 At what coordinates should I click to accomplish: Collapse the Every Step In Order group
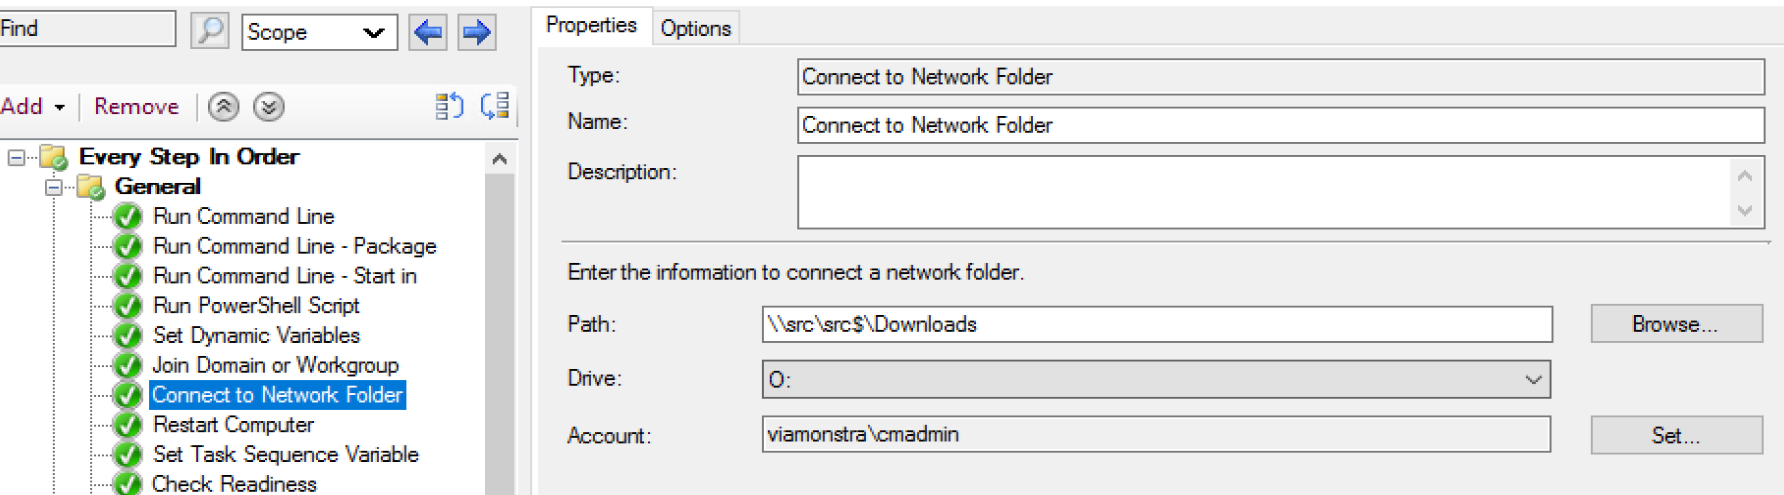pyautogui.click(x=17, y=157)
